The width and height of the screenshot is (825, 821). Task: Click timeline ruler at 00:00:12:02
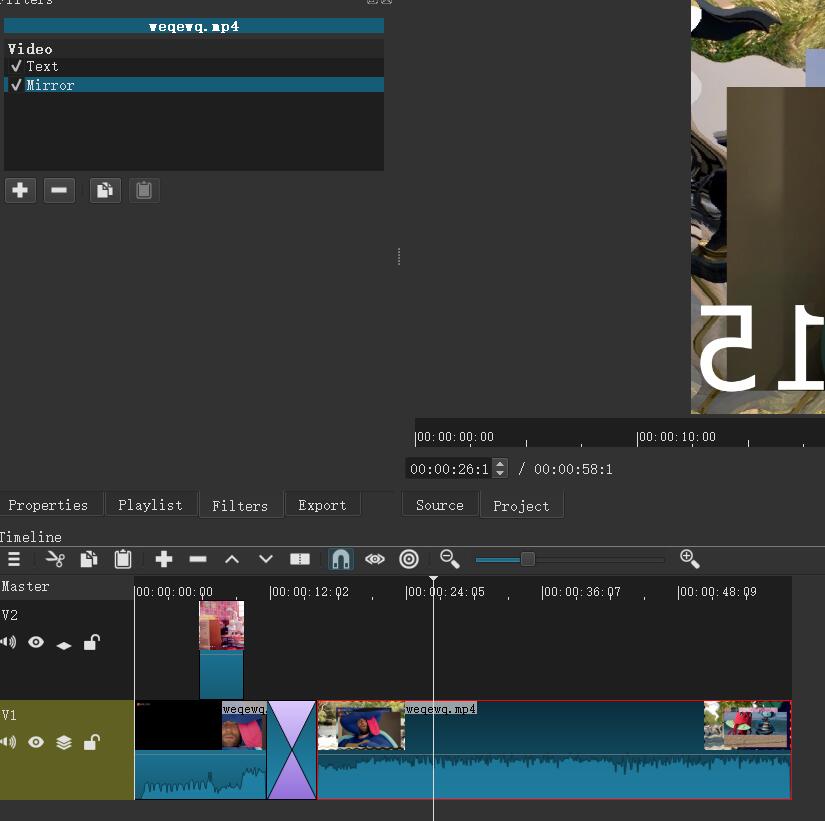tap(309, 592)
